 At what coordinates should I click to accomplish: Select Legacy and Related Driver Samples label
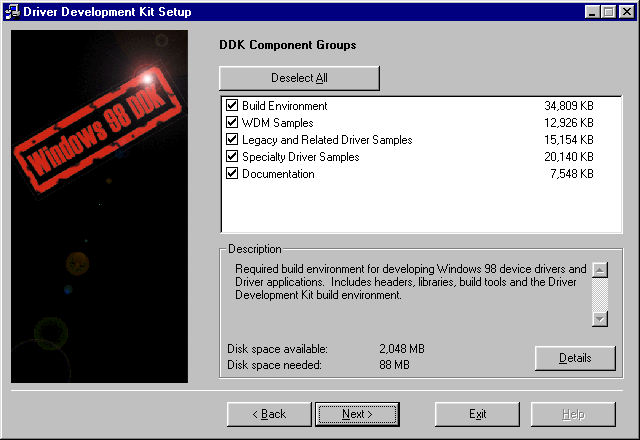327,140
